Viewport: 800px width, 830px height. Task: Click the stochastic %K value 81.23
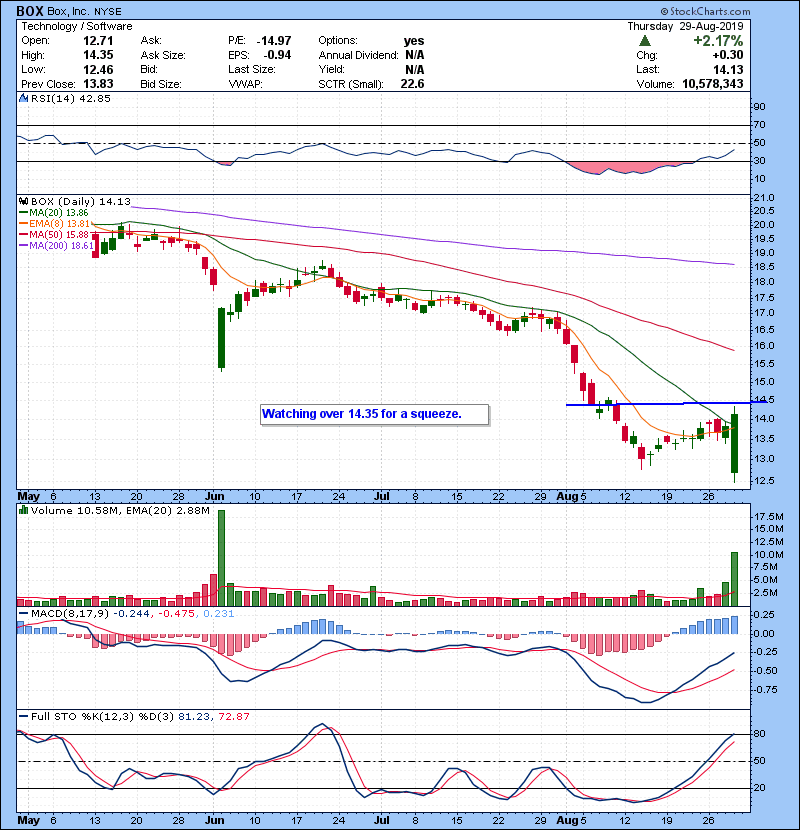pos(194,717)
